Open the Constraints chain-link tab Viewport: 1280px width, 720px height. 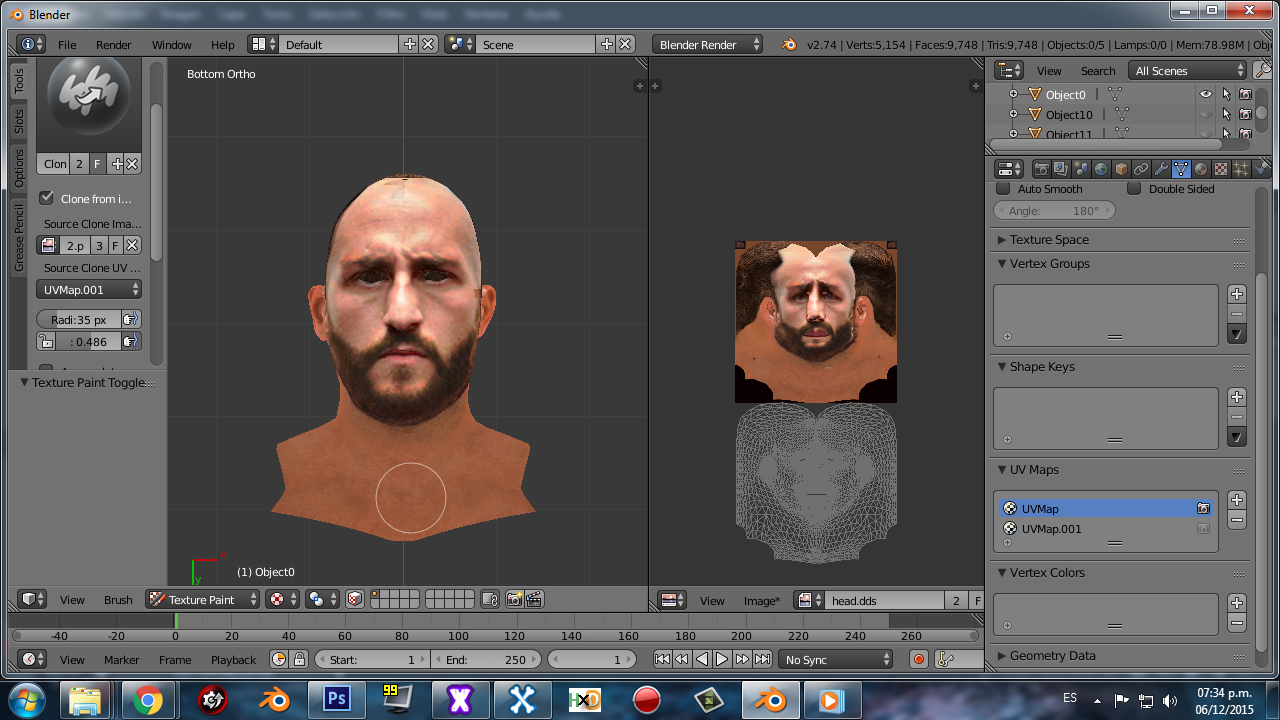tap(1141, 169)
